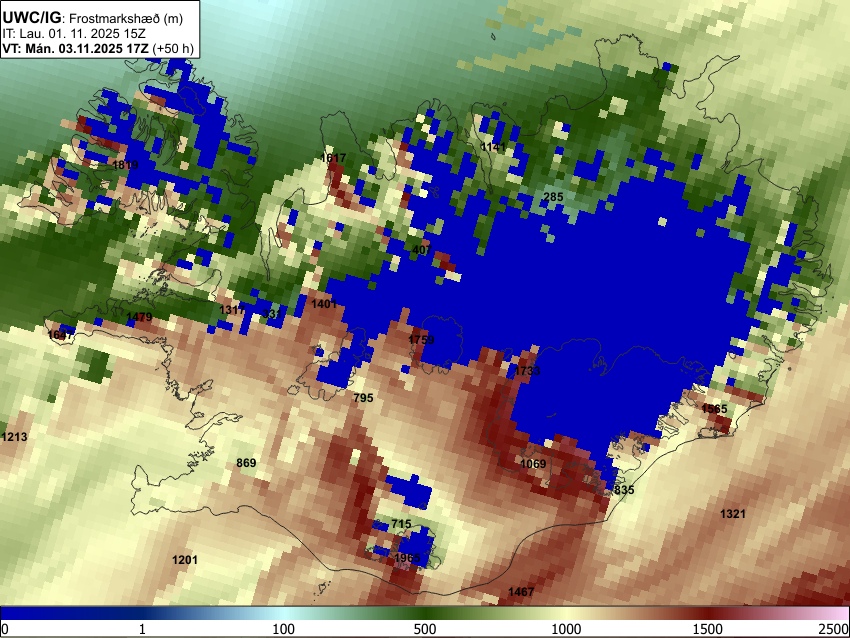The width and height of the screenshot is (850, 638).
Task: Click the map value label 1401
Action: (324, 304)
